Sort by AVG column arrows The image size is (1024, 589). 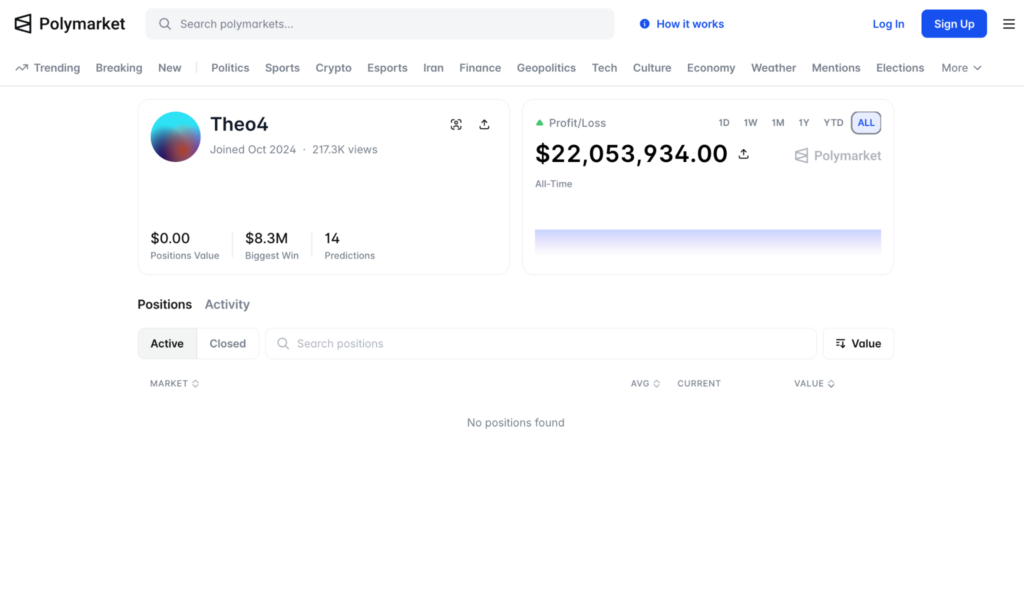coord(656,384)
